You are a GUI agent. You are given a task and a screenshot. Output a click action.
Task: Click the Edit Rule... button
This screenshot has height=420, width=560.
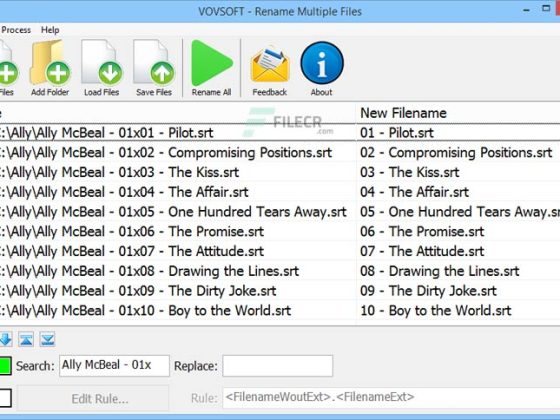pos(93,398)
